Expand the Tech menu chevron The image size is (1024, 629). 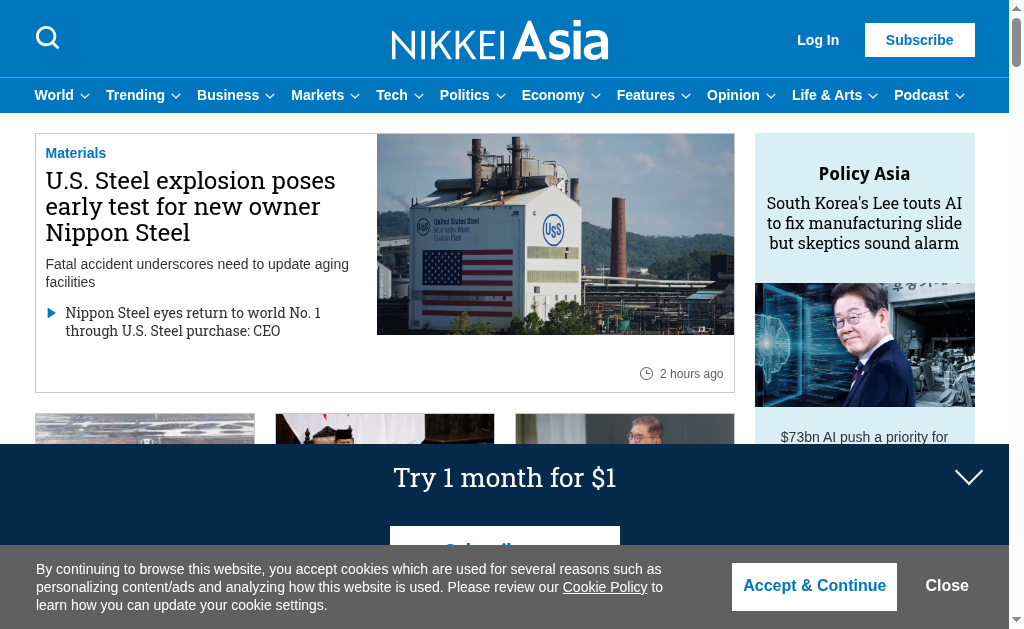[419, 96]
